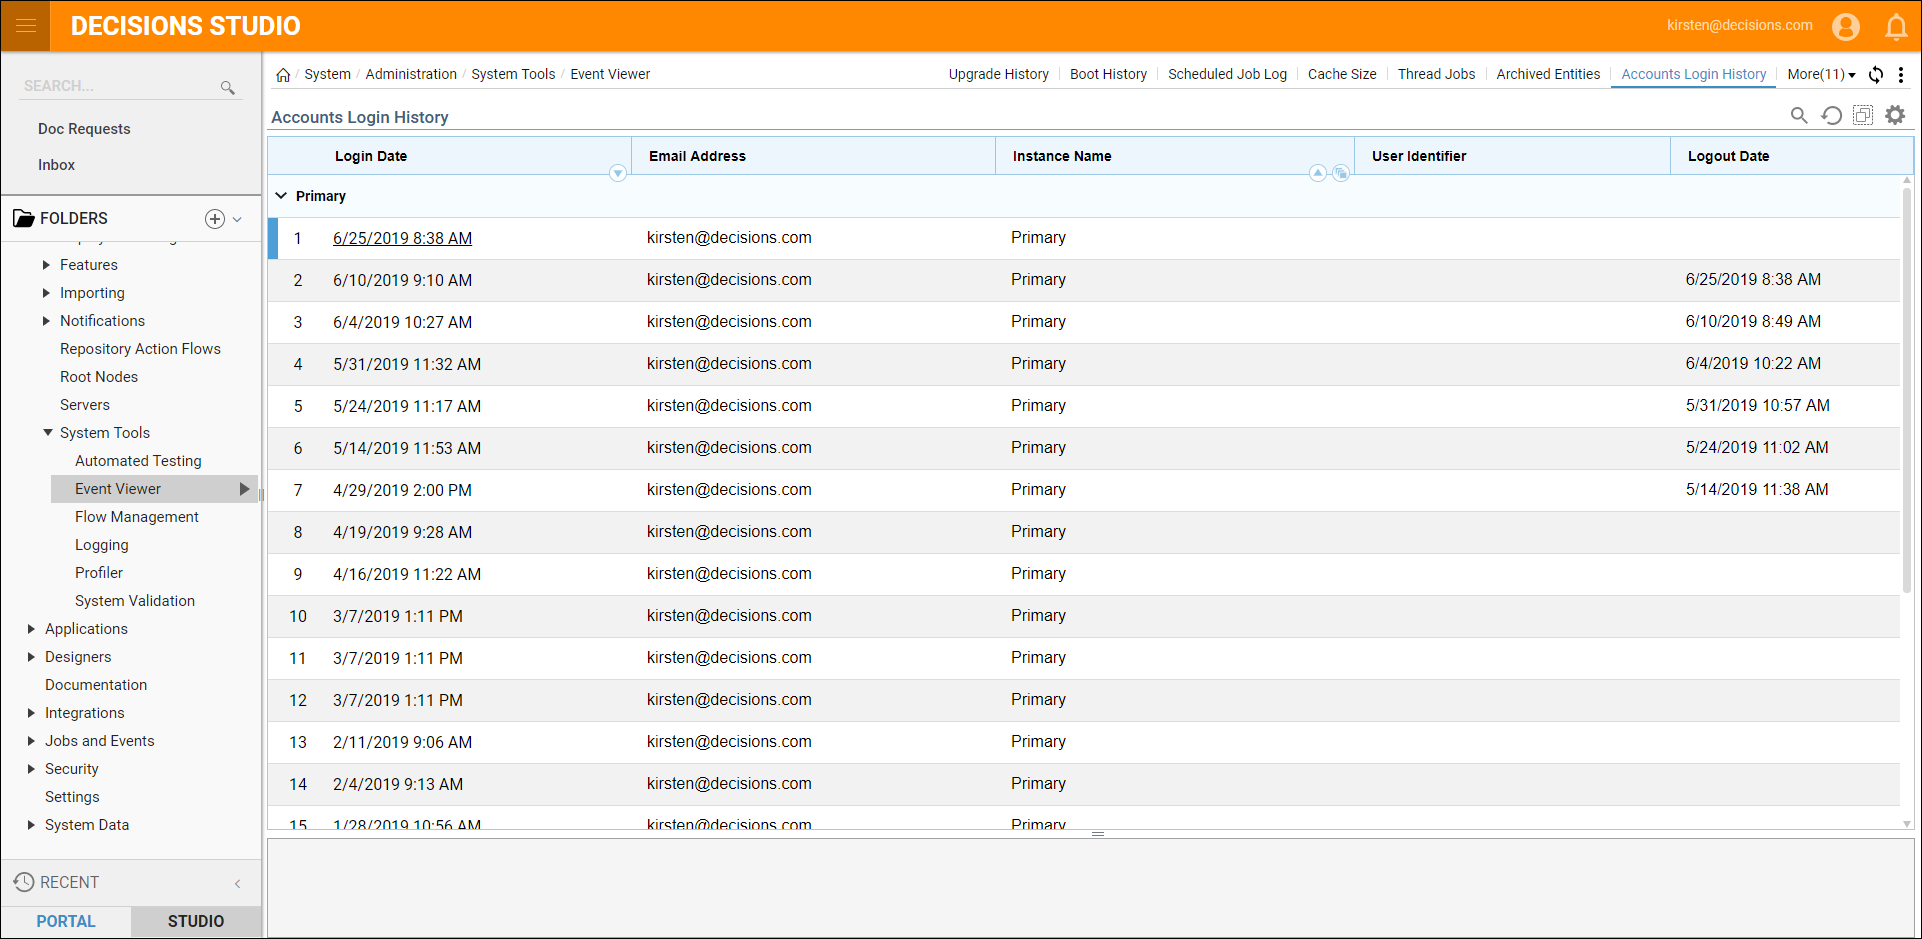This screenshot has width=1922, height=939.
Task: Click the search magnifier in the sidebar
Action: coord(228,88)
